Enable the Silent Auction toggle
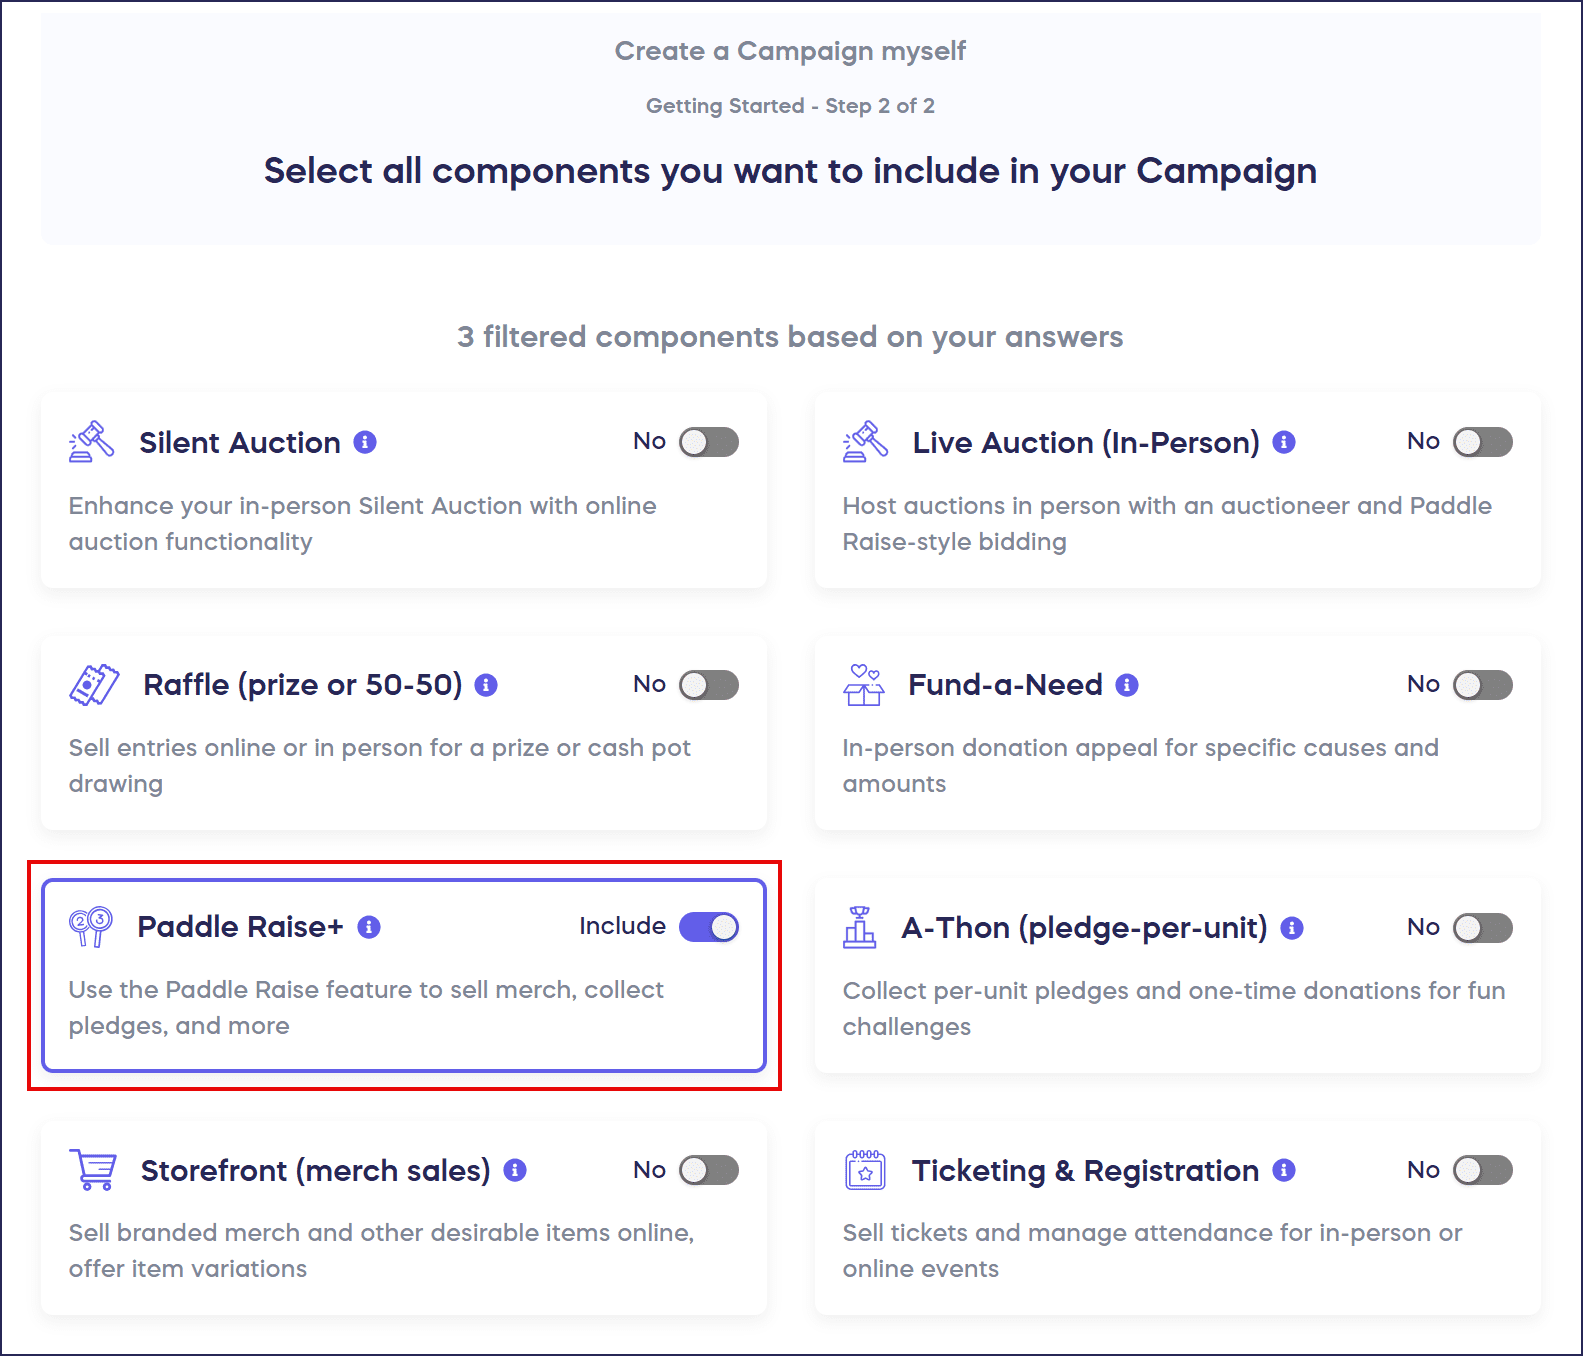Screen dimensions: 1583x1356 [709, 442]
